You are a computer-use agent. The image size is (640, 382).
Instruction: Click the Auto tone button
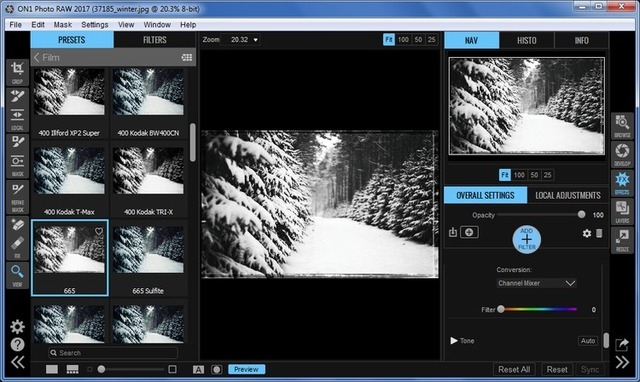coord(588,341)
